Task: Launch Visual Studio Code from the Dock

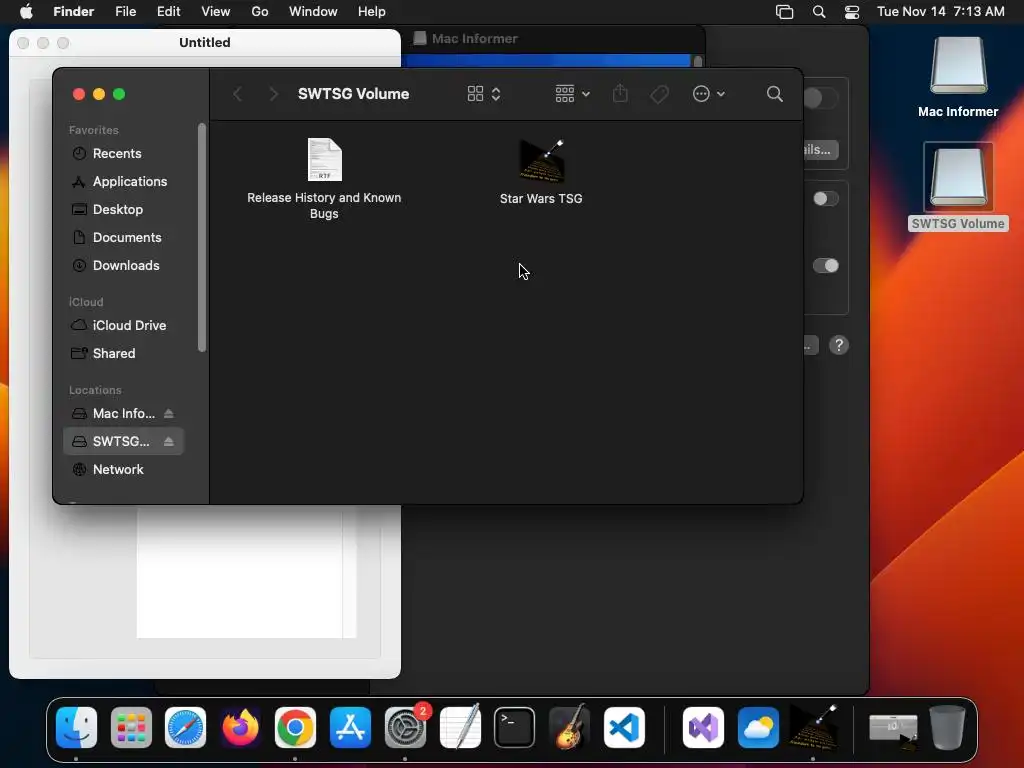Action: pyautogui.click(x=624, y=728)
